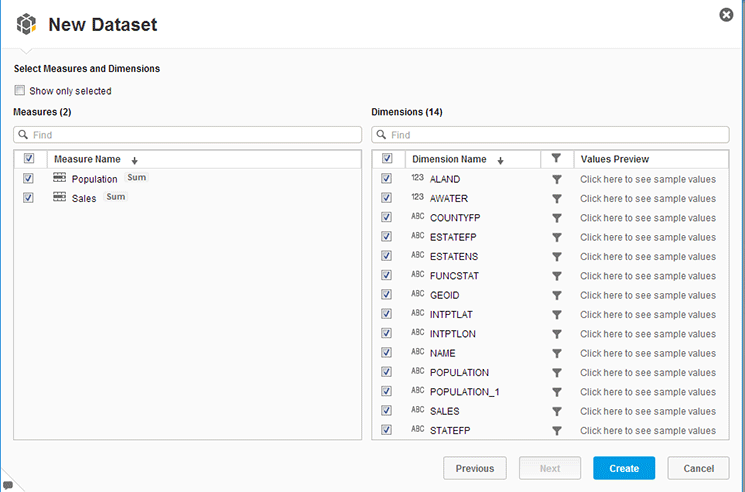Click the 123 type icon for AWATER
Screen dimensions: 745x492
(418, 198)
